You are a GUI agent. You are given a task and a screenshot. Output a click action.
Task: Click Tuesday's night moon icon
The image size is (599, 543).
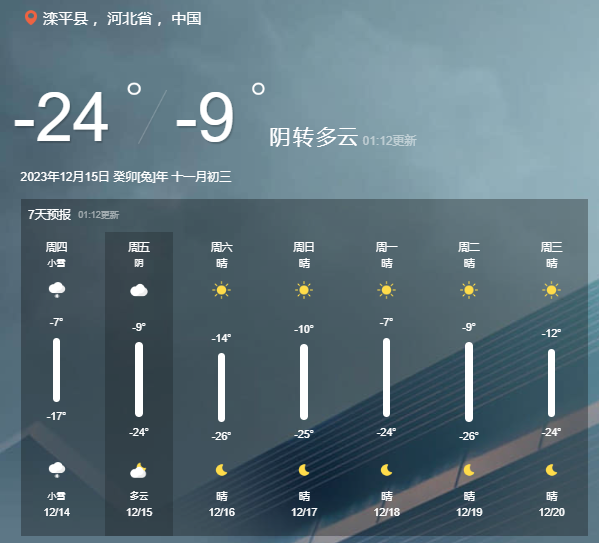[469, 470]
